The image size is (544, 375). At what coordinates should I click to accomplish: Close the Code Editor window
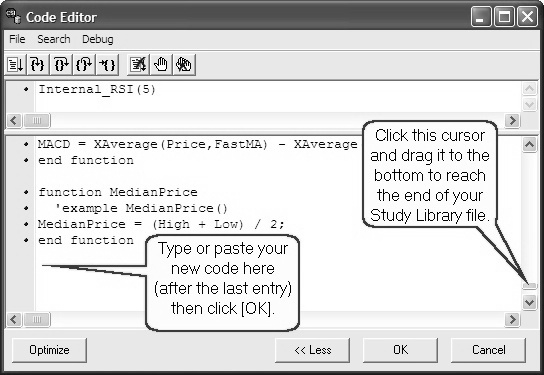pos(527,17)
